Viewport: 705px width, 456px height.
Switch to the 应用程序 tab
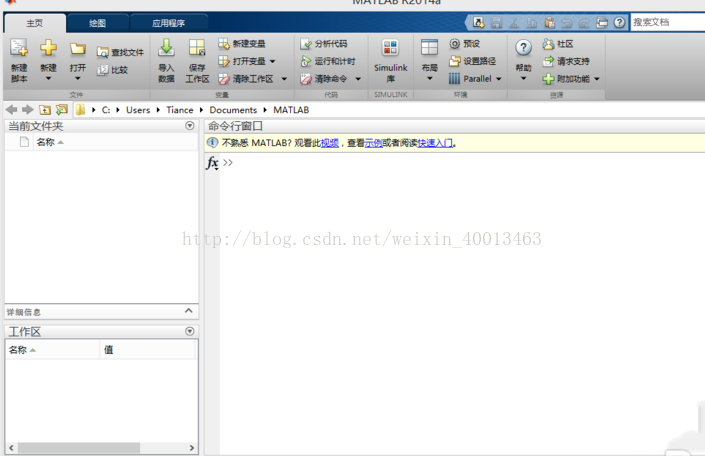(169, 23)
